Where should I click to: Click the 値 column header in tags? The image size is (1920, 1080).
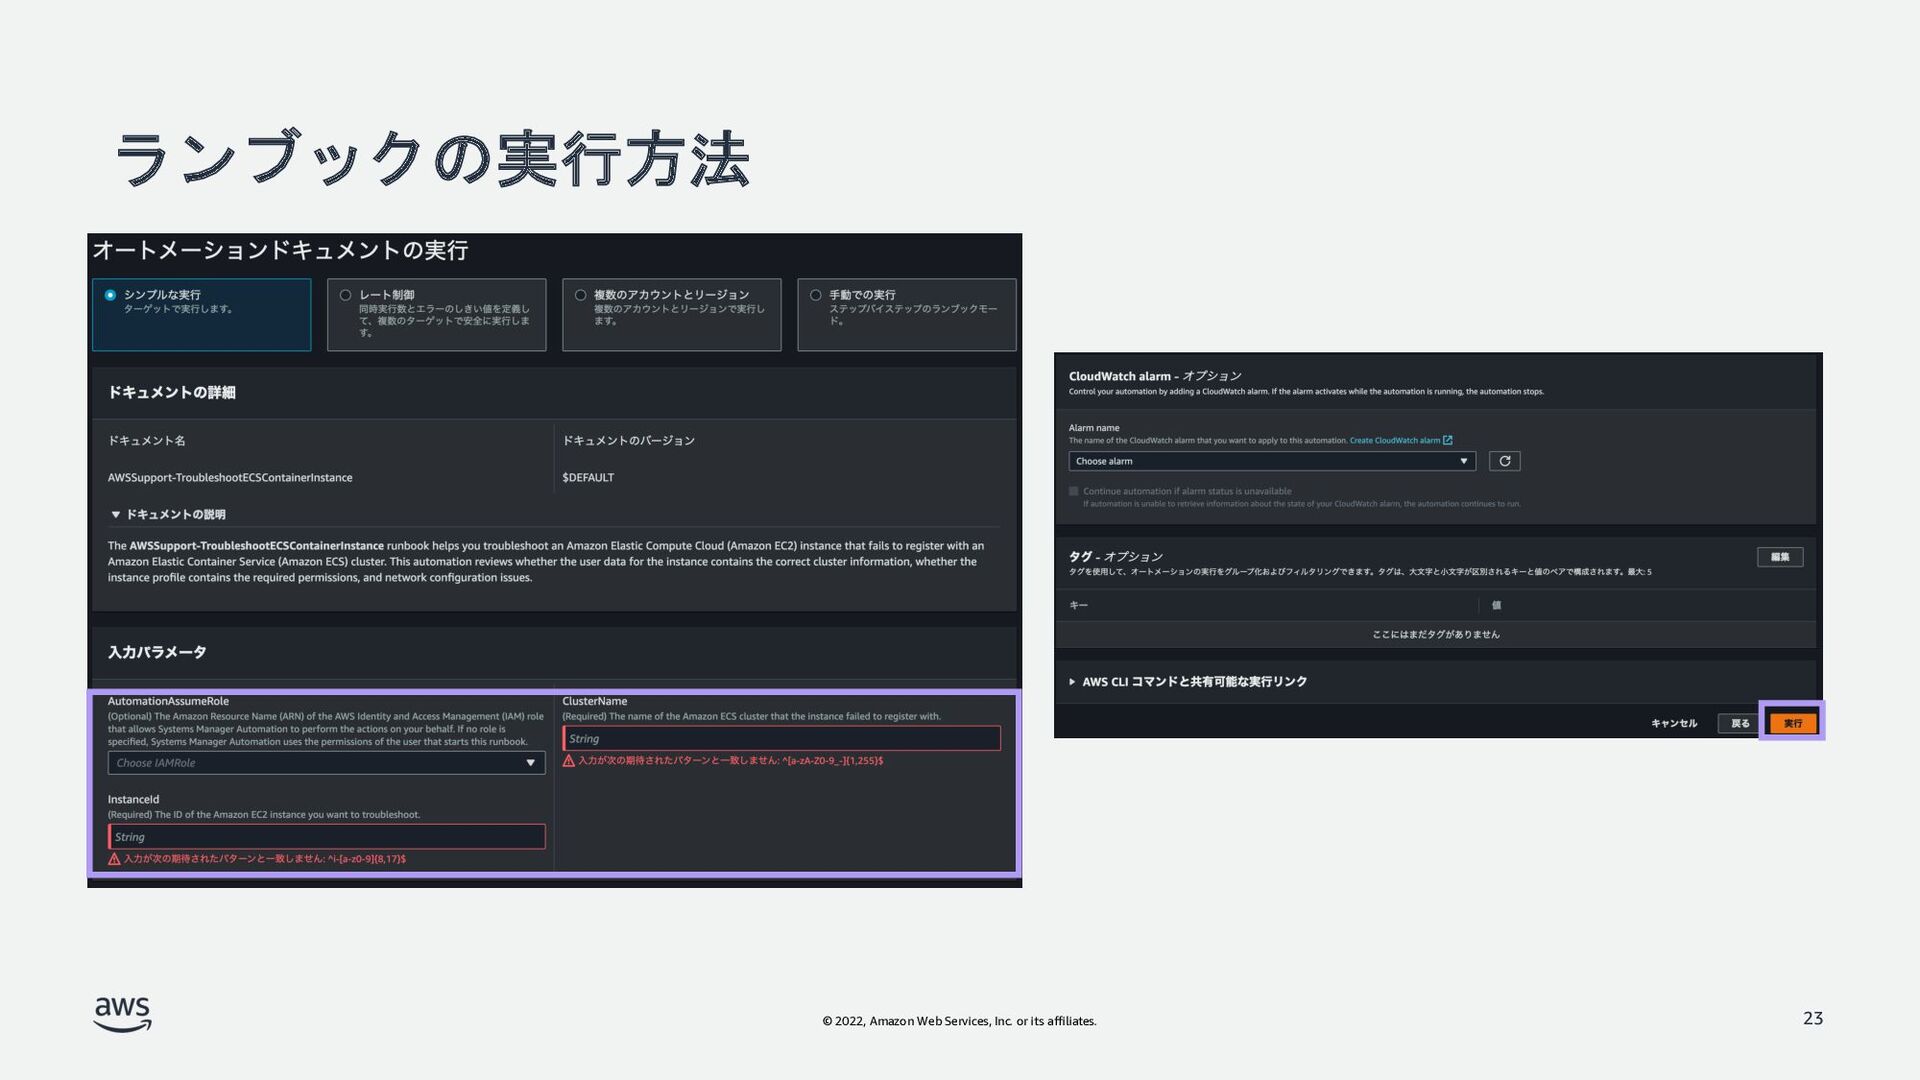point(1496,605)
